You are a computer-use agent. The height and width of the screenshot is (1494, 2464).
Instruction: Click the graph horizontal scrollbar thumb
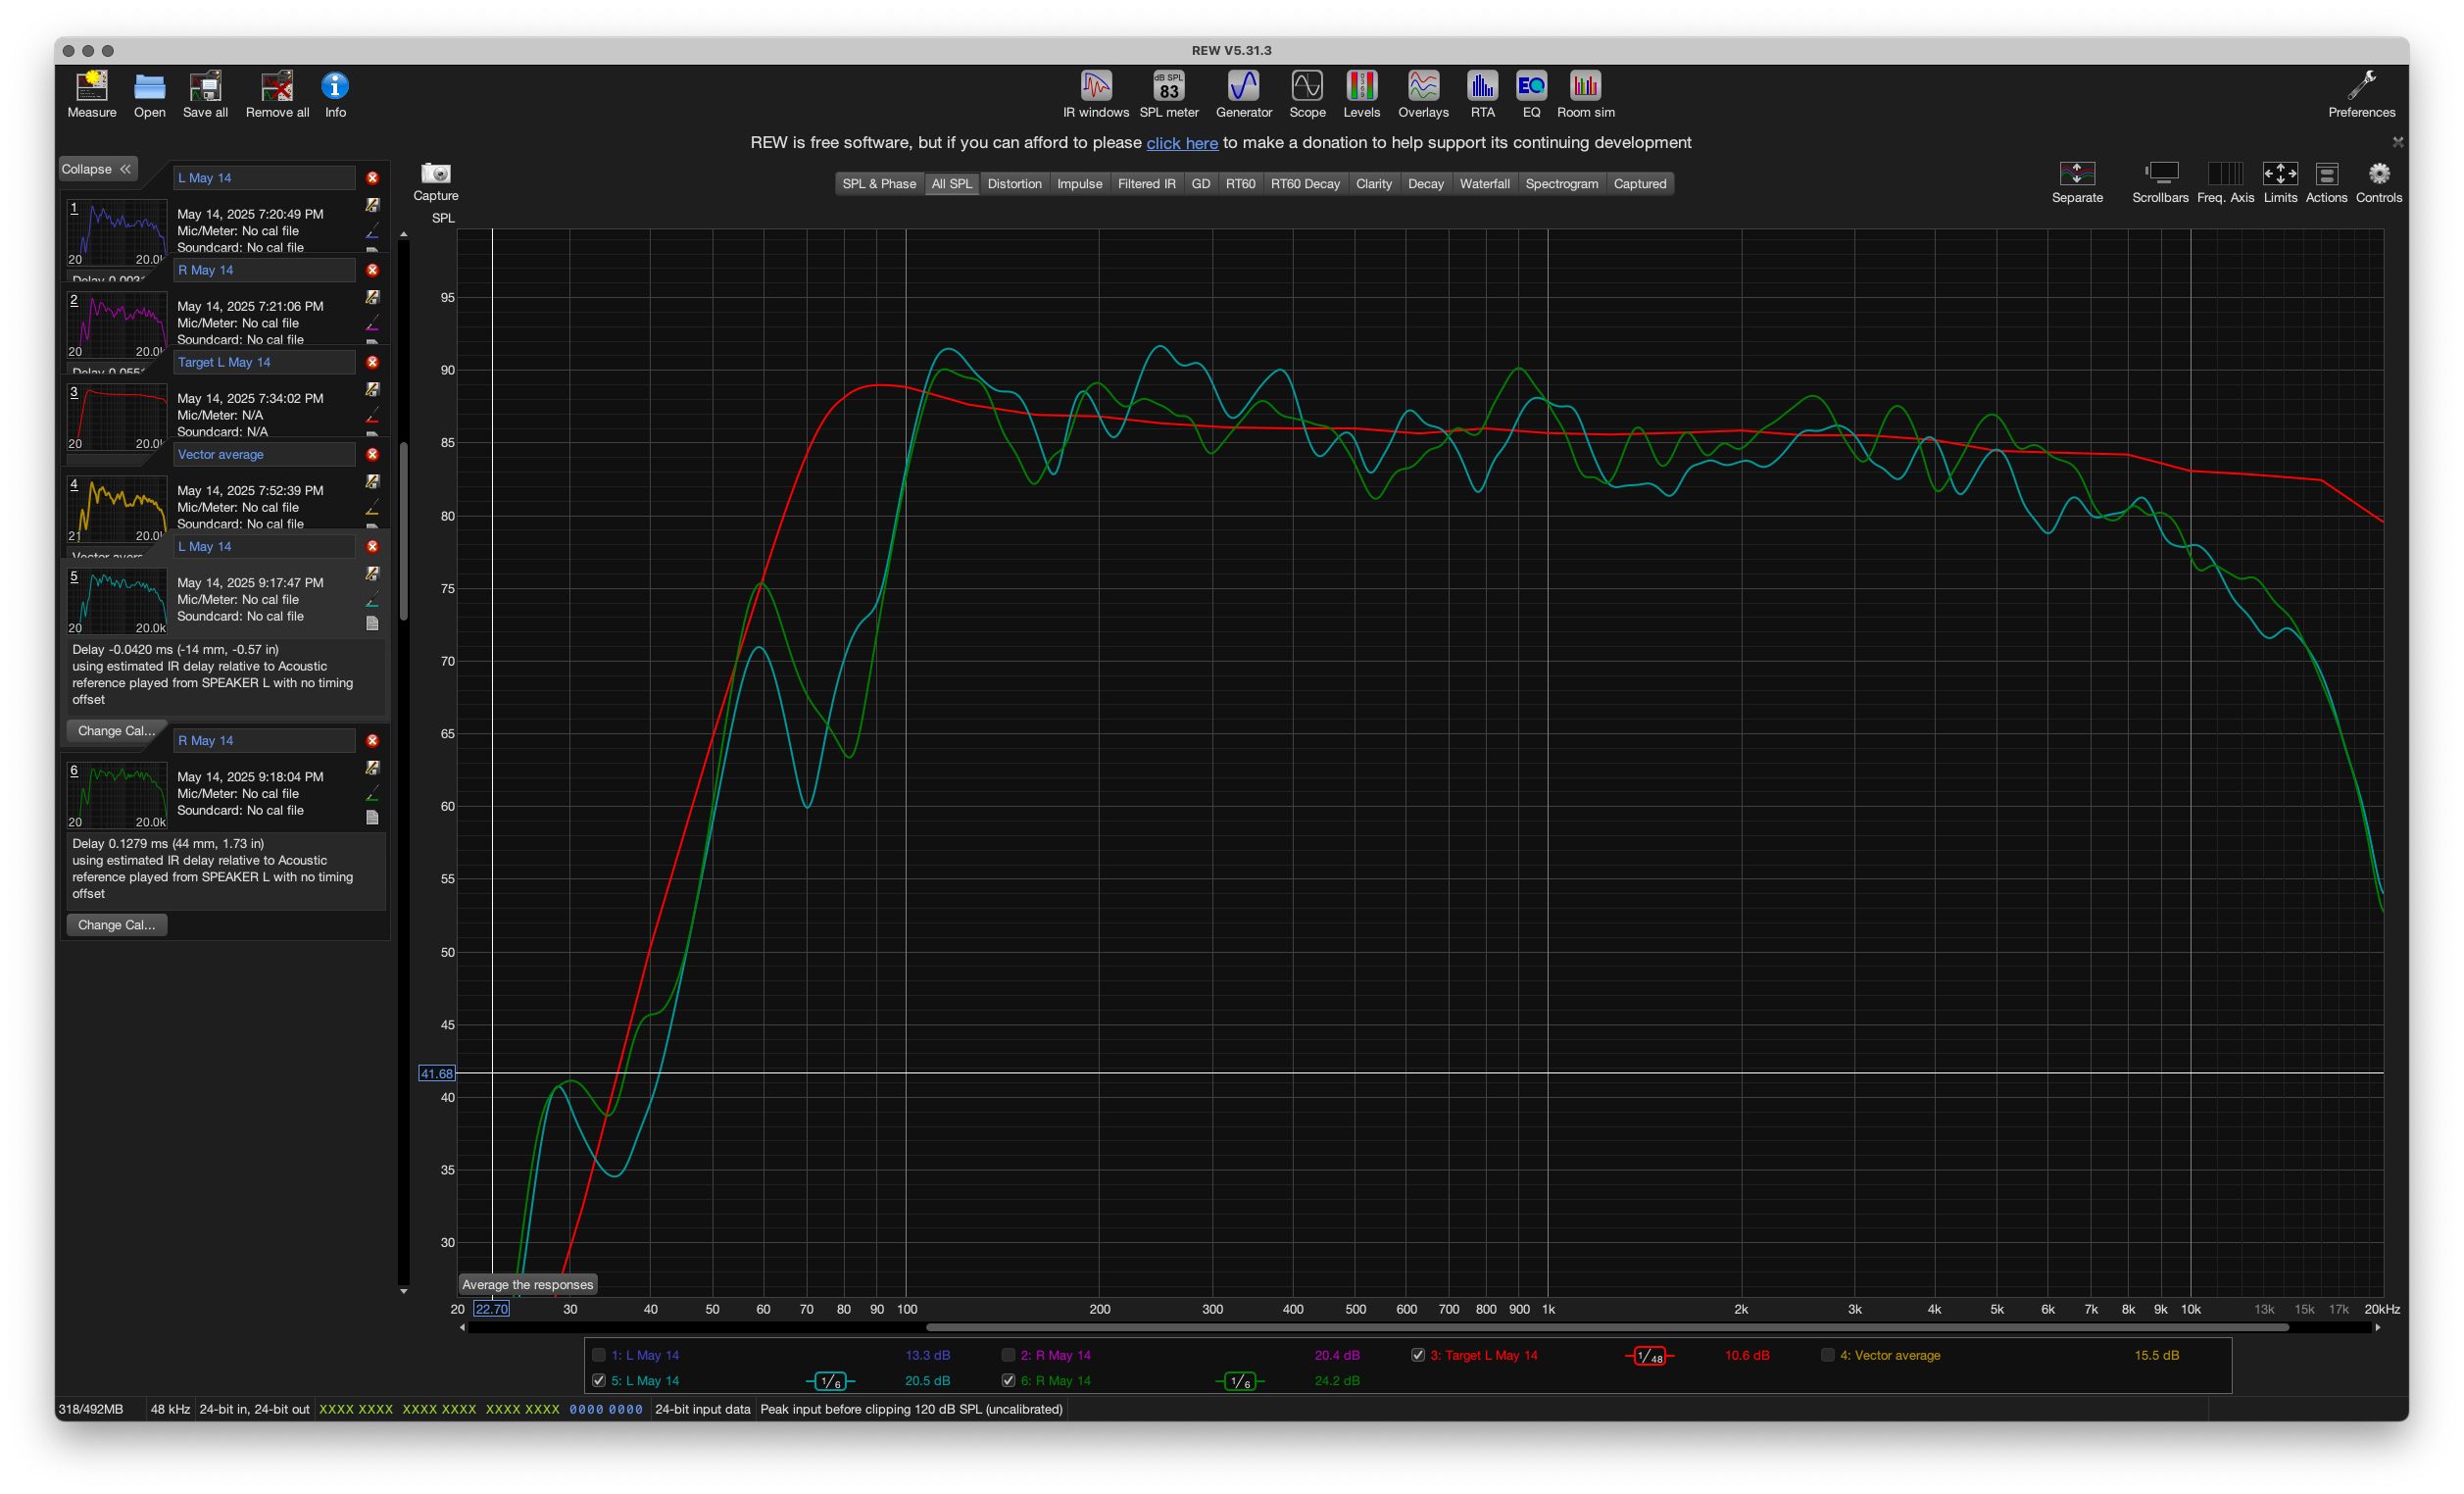(x=1607, y=1327)
